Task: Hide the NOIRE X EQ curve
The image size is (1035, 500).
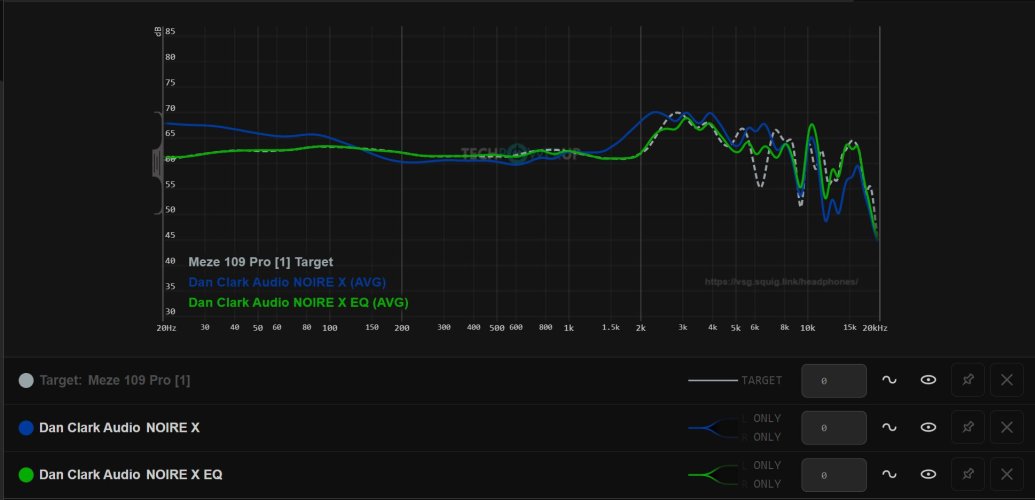Action: (928, 474)
